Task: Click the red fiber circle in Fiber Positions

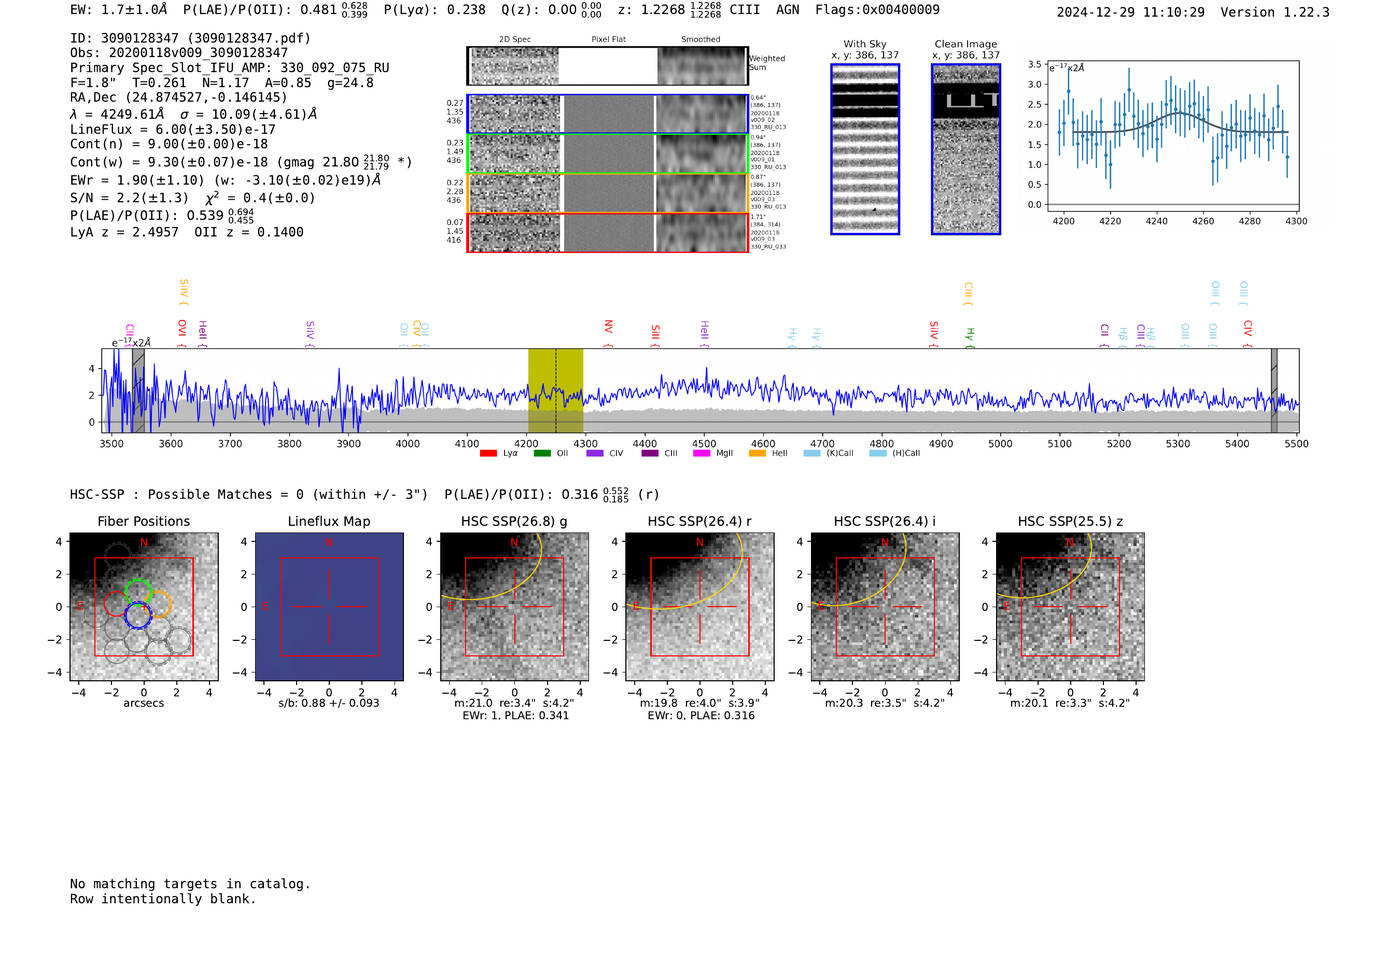Action: pos(117,603)
